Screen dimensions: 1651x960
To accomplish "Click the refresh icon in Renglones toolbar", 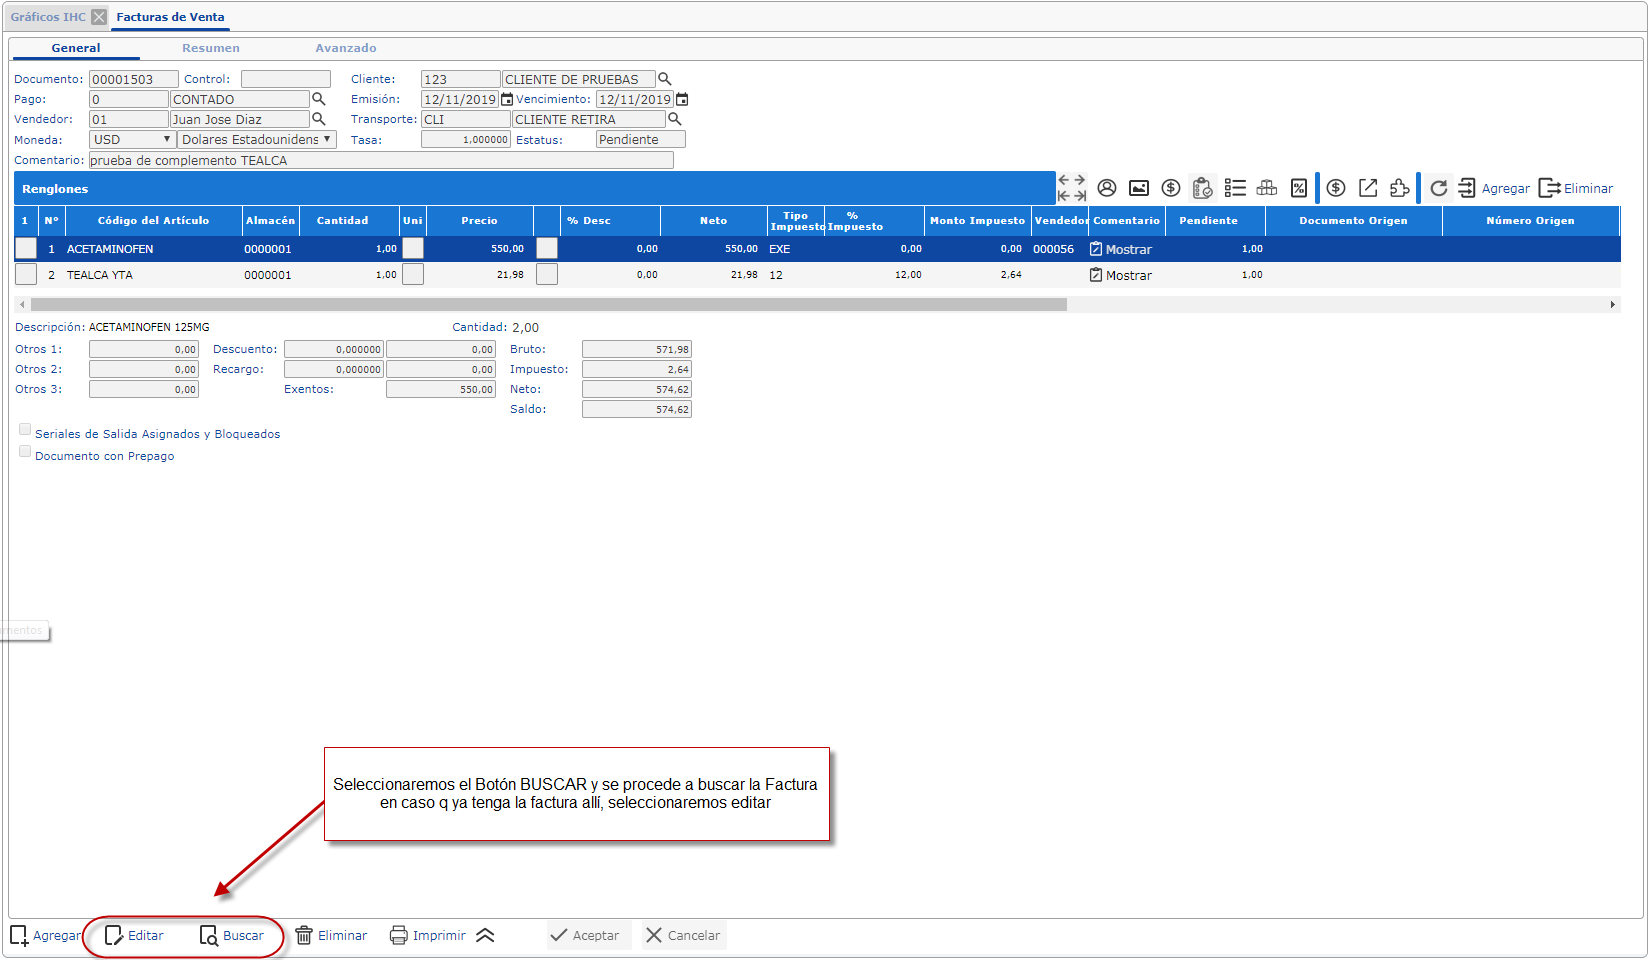I will [1438, 188].
